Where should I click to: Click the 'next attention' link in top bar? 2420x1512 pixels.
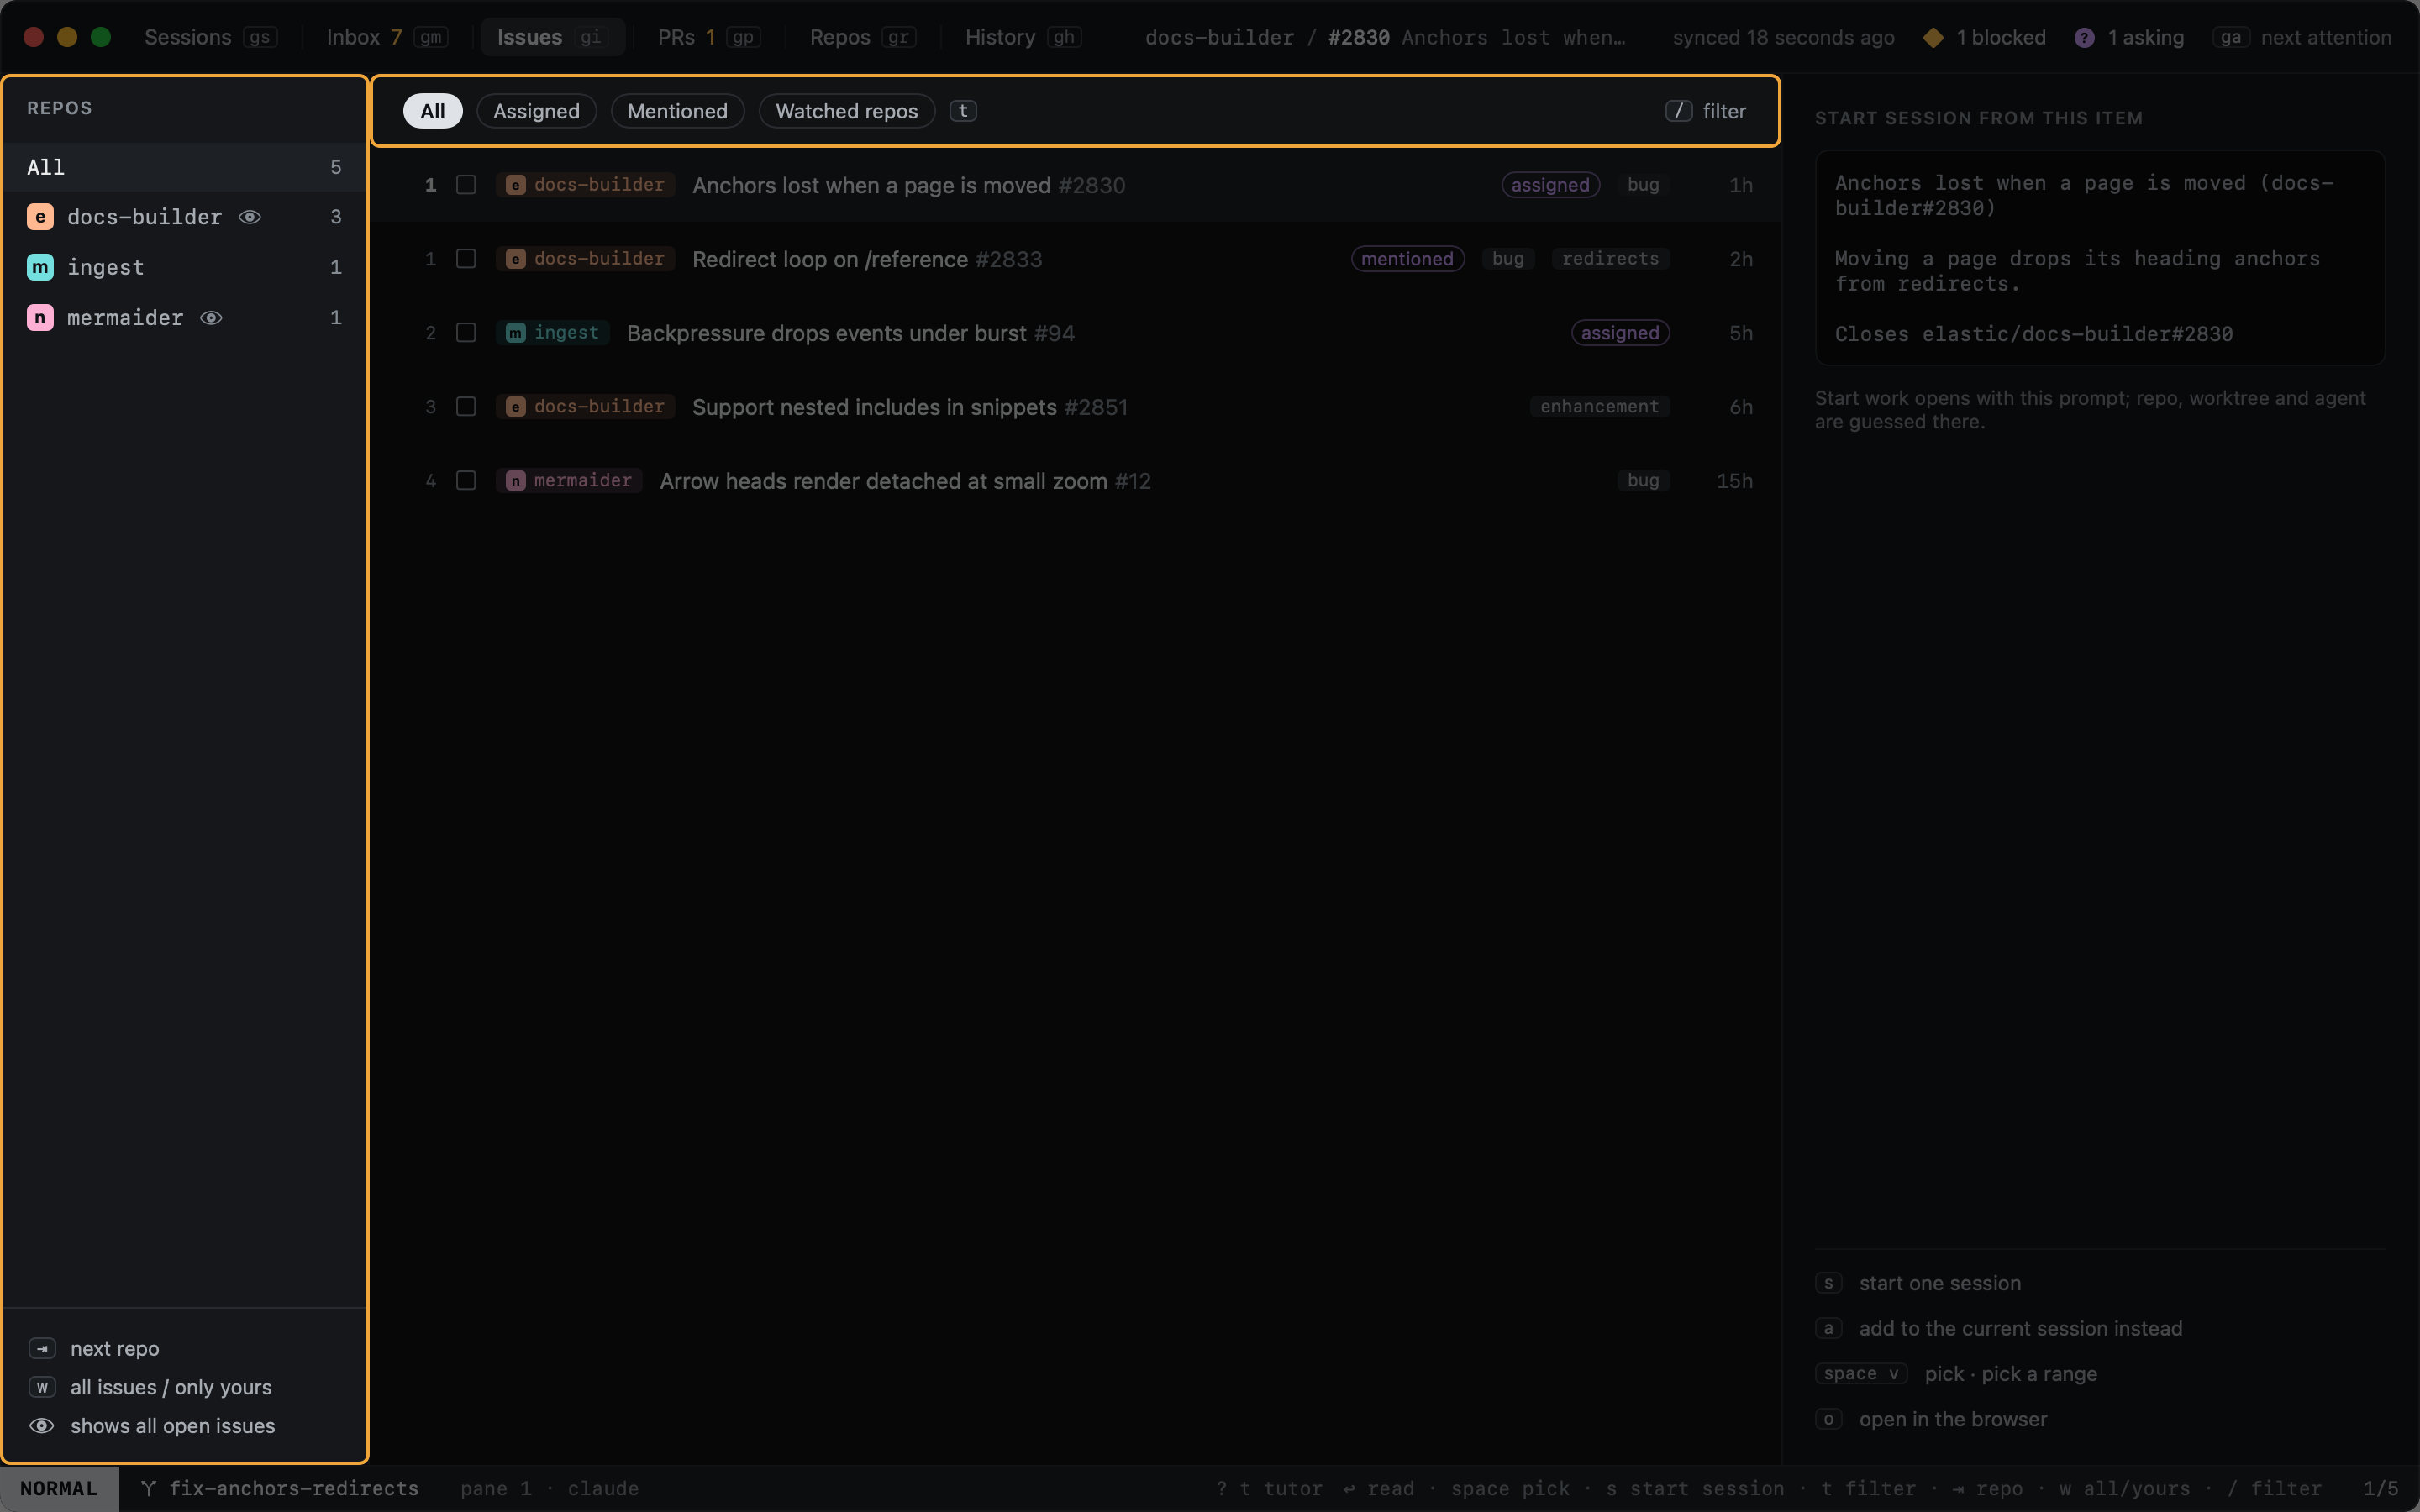pos(2326,38)
